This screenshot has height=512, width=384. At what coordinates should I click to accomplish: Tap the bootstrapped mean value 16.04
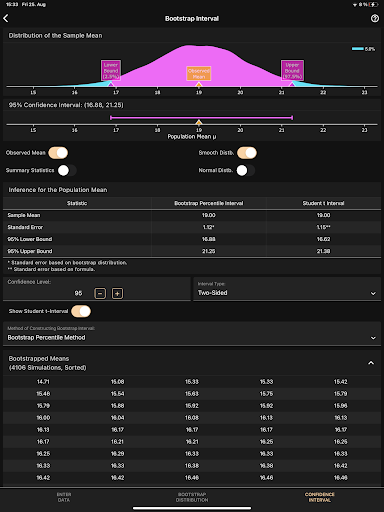[x=117, y=418]
